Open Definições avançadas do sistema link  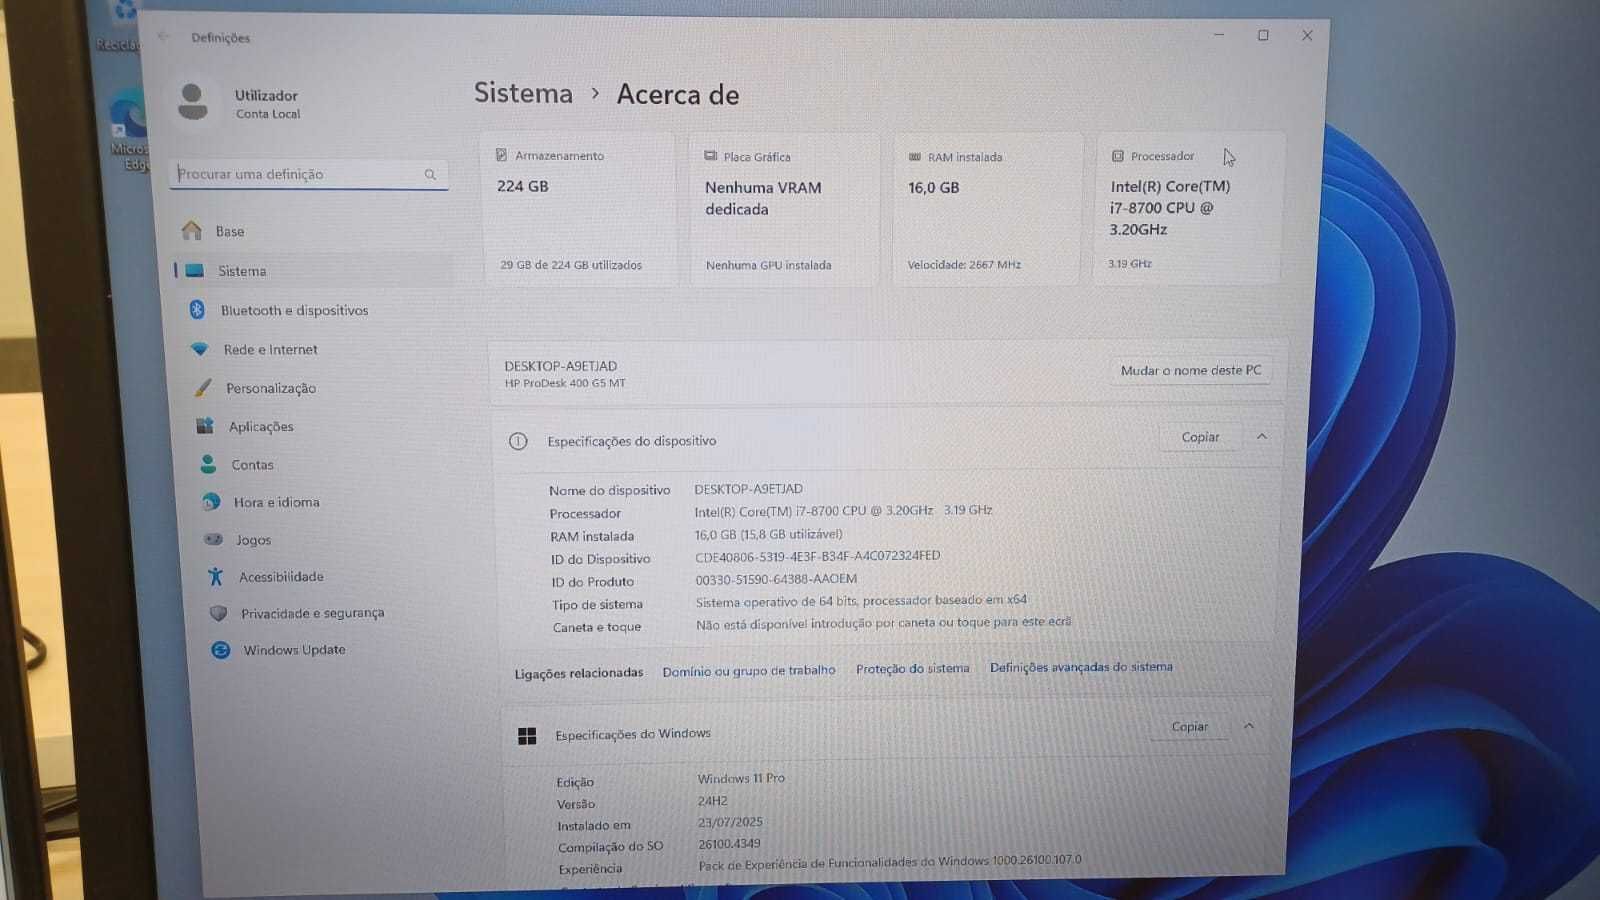coord(1081,667)
